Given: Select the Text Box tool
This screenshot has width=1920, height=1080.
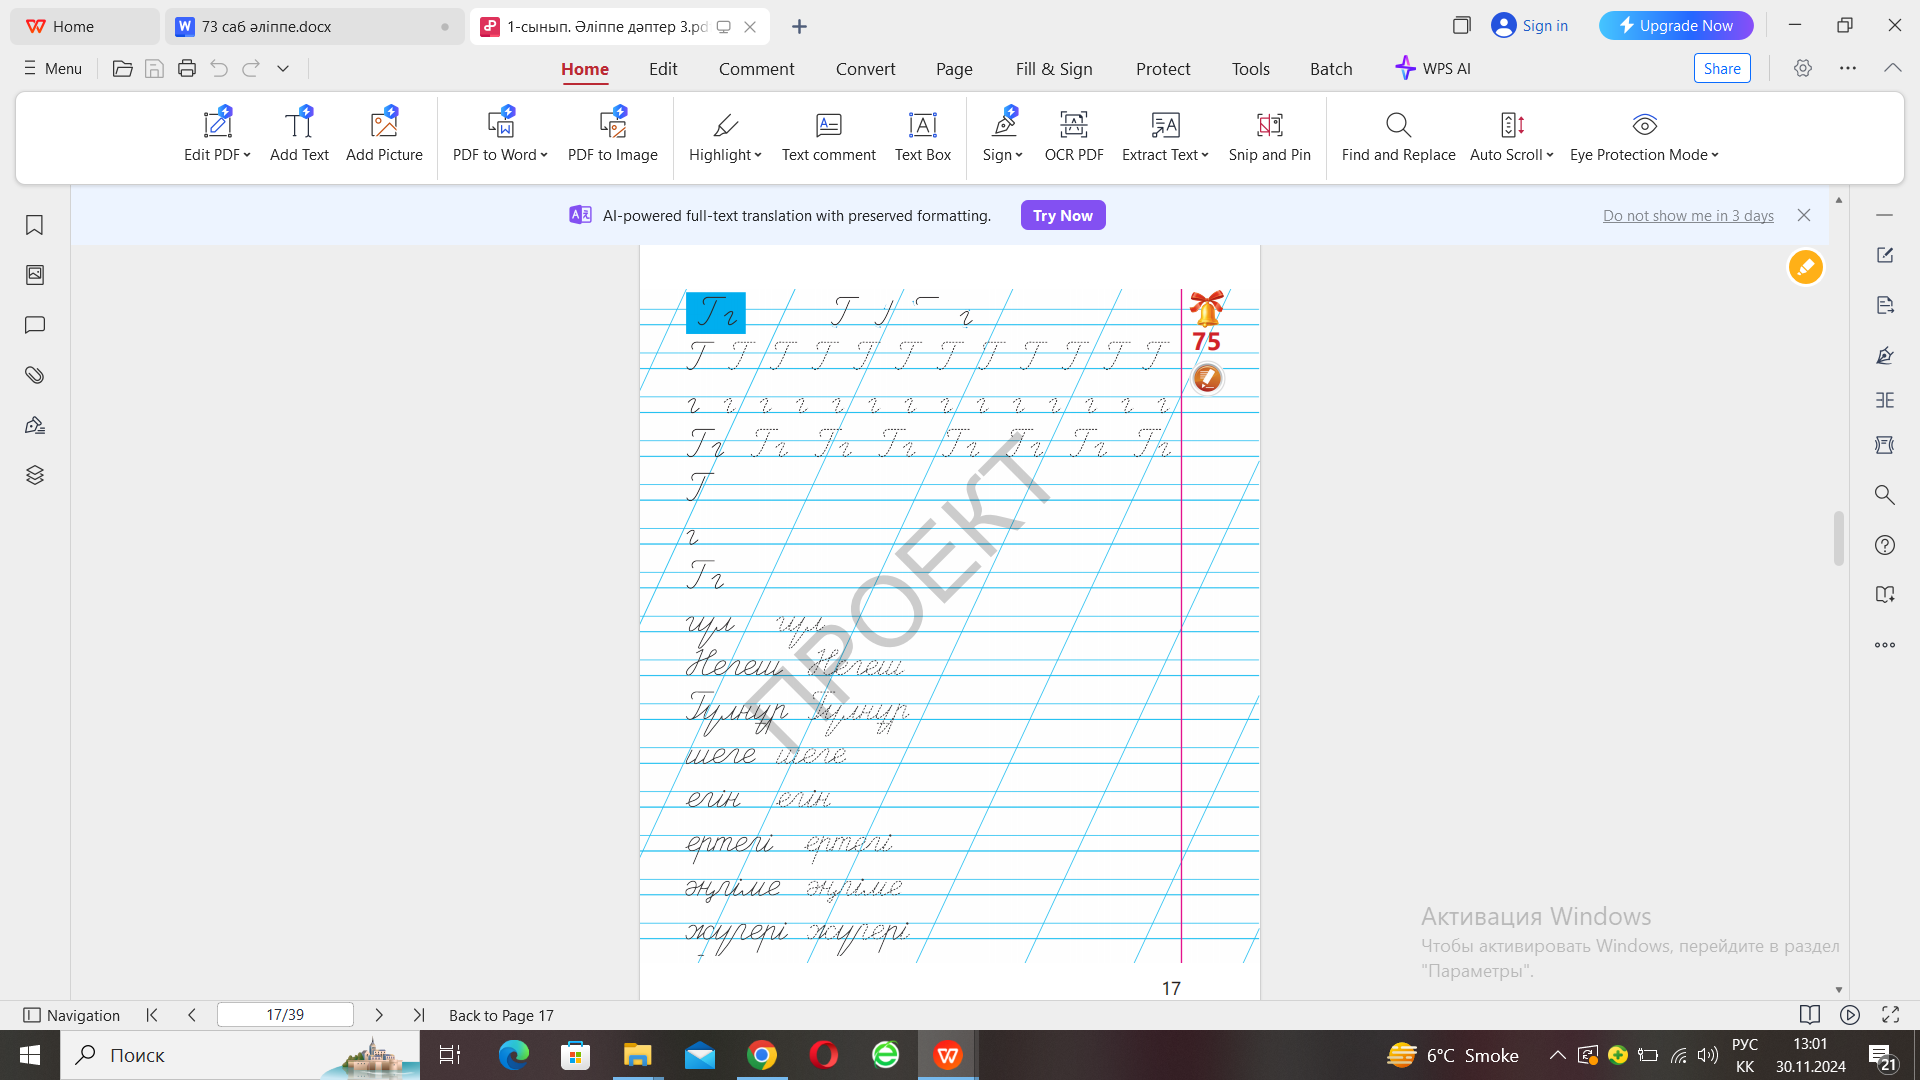Looking at the screenshot, I should click(x=922, y=135).
